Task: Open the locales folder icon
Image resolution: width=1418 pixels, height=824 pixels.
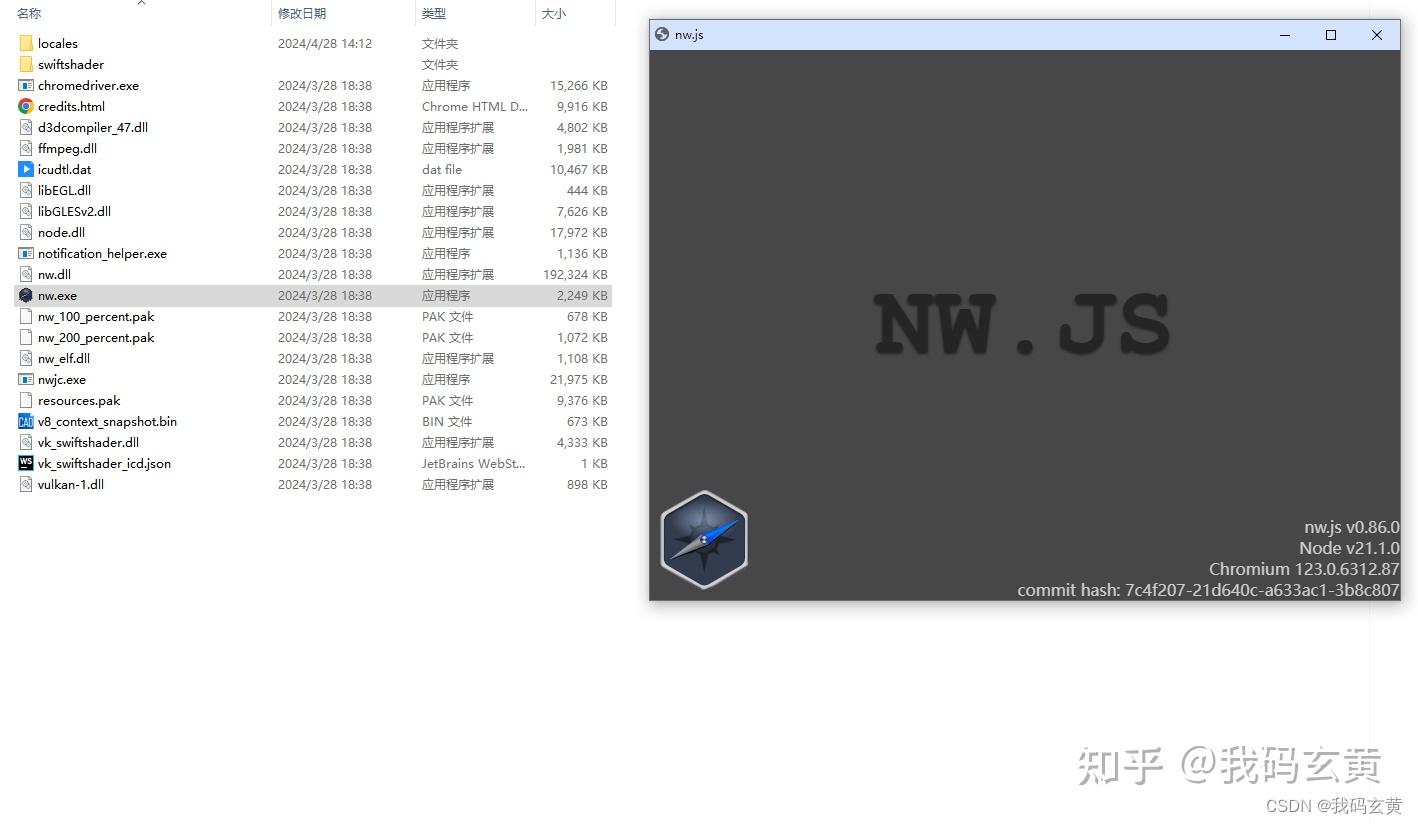Action: (x=25, y=43)
